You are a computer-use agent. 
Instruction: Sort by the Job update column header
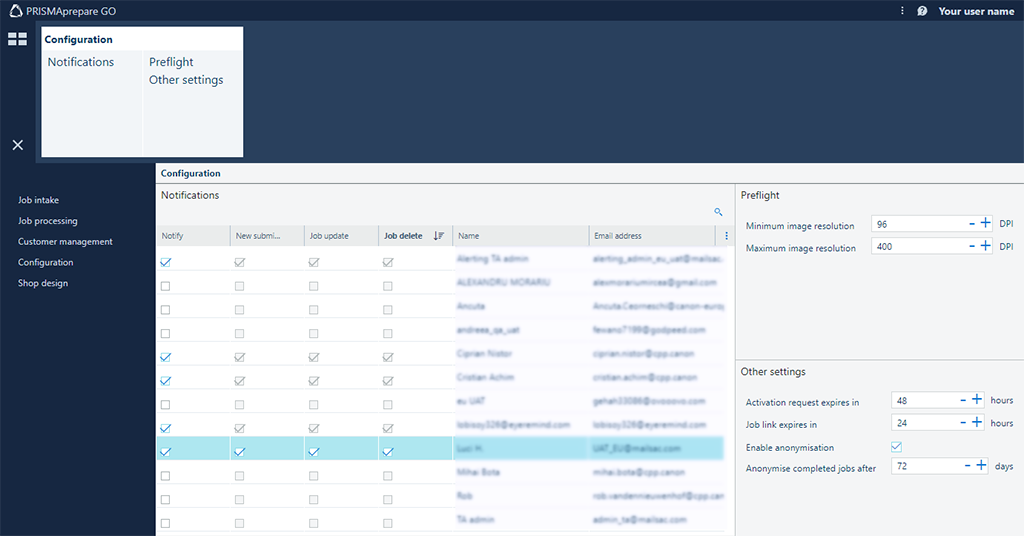pyautogui.click(x=342, y=236)
